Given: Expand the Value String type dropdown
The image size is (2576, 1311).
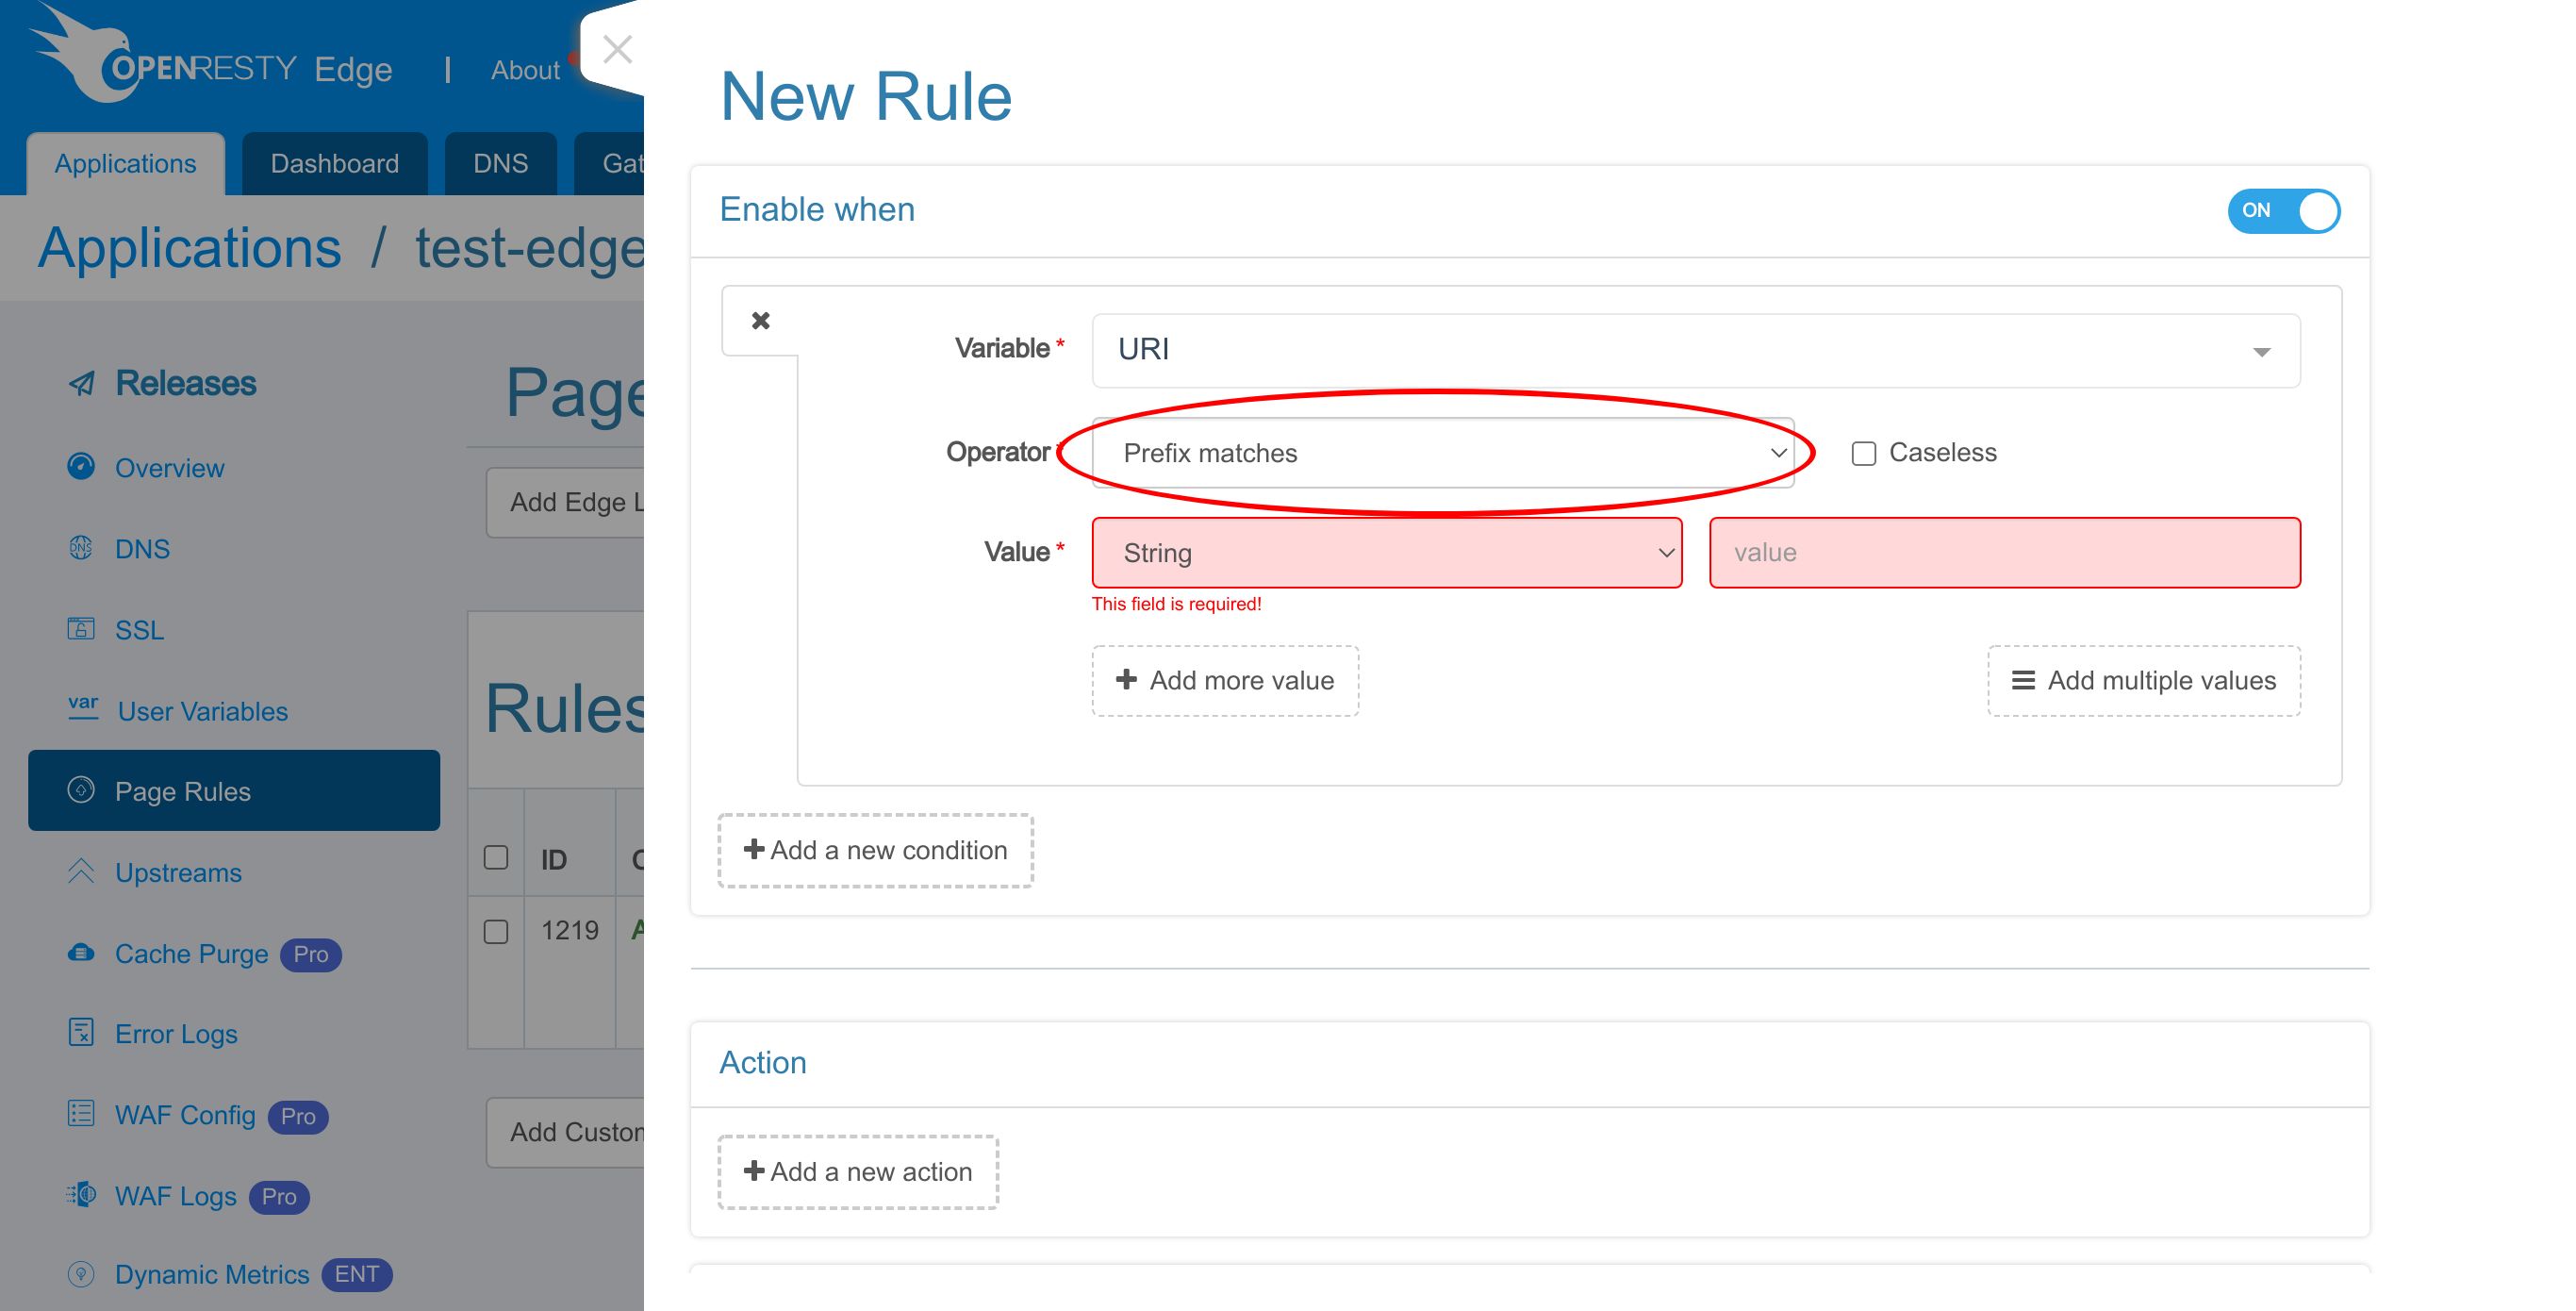Looking at the screenshot, I should [x=1387, y=552].
